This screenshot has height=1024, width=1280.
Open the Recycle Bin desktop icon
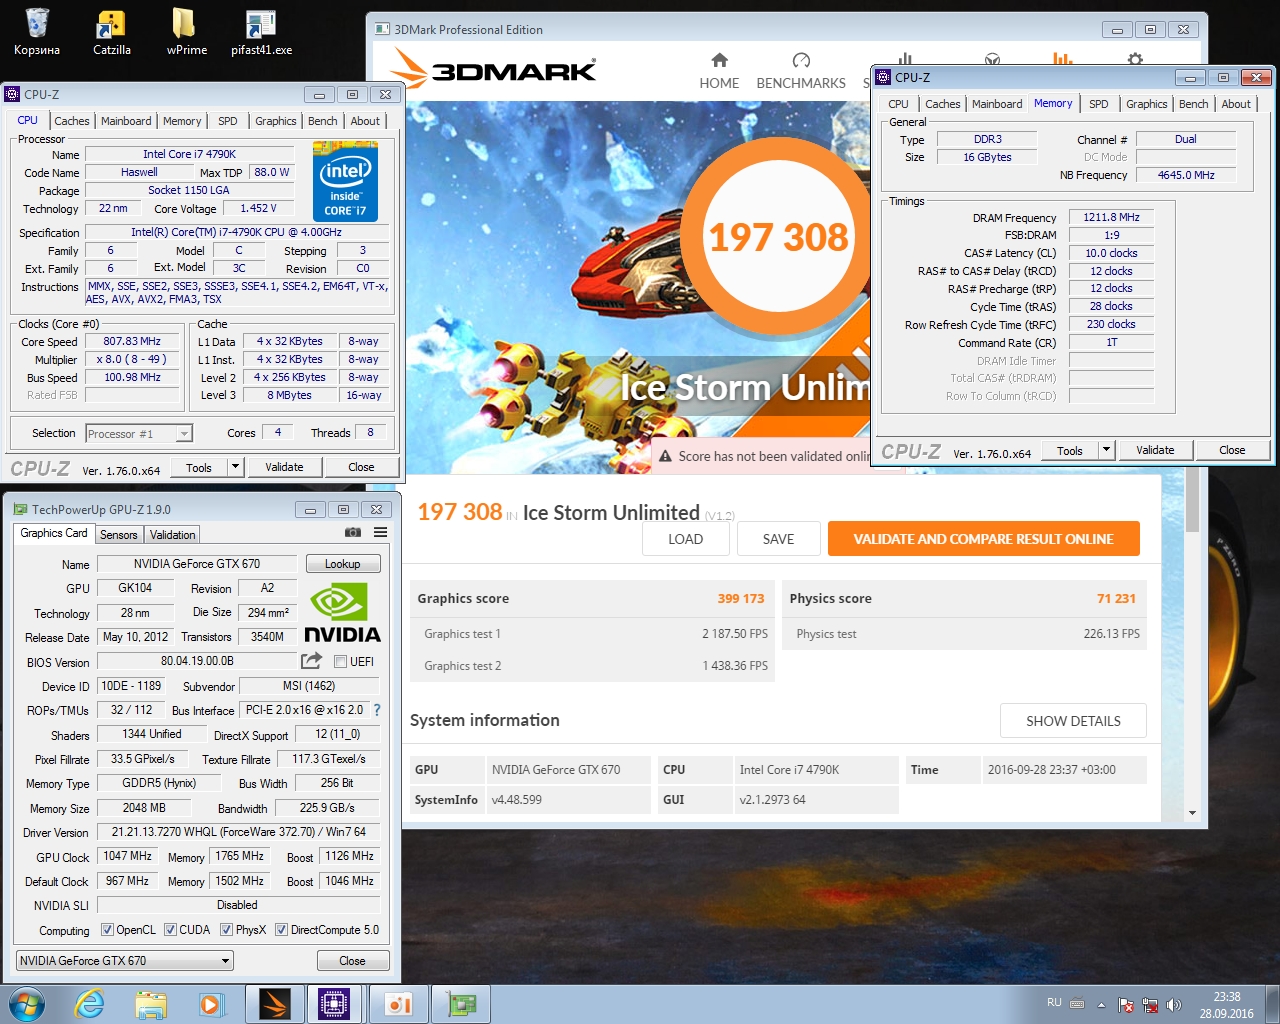(37, 32)
